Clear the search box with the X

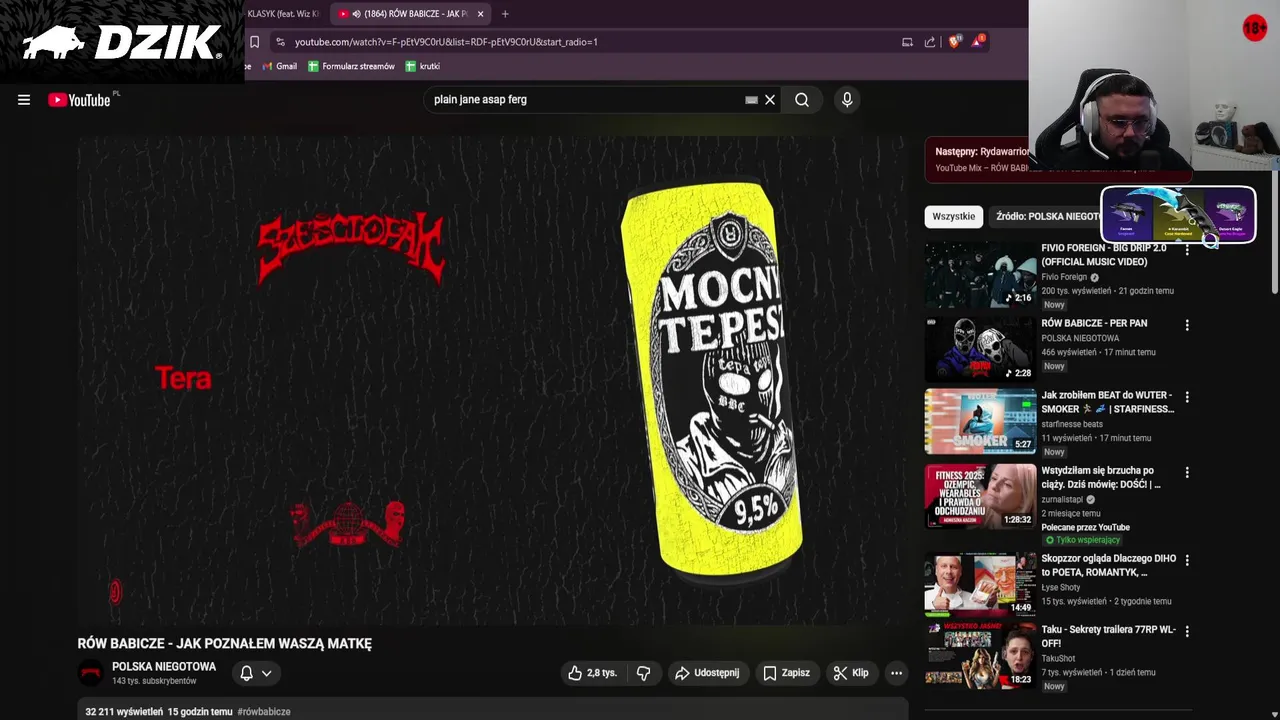click(x=770, y=100)
